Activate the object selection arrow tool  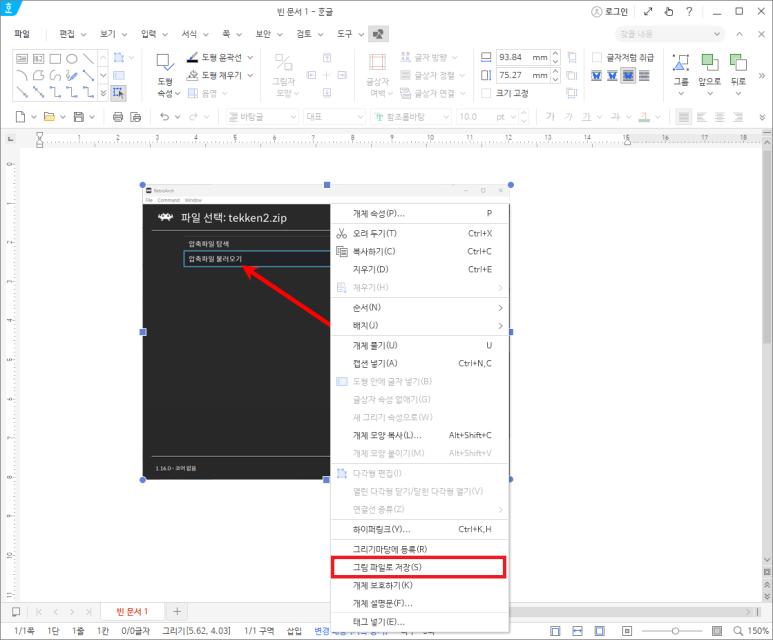tap(118, 92)
